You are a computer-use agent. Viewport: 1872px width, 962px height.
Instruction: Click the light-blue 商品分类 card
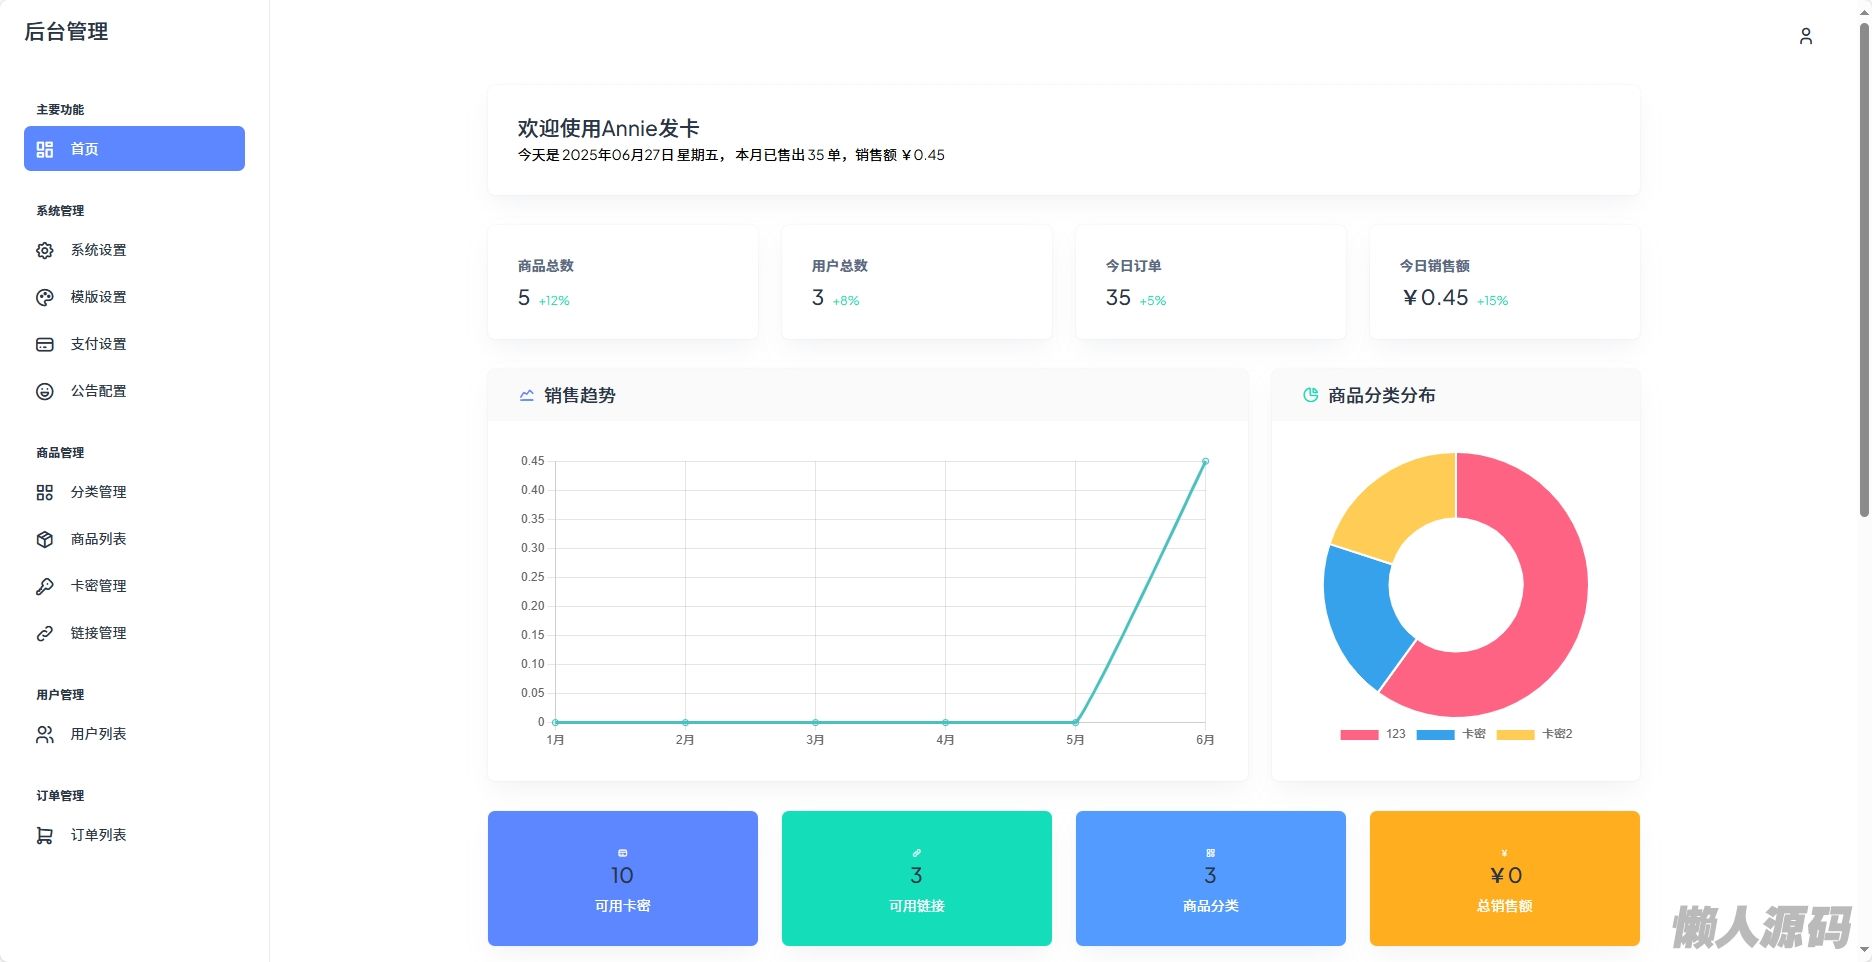pyautogui.click(x=1211, y=878)
